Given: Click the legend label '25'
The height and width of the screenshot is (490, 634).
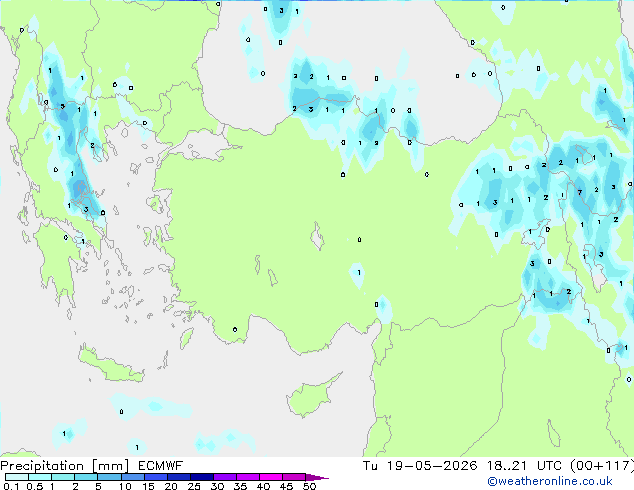Looking at the screenshot, I should (194, 486).
